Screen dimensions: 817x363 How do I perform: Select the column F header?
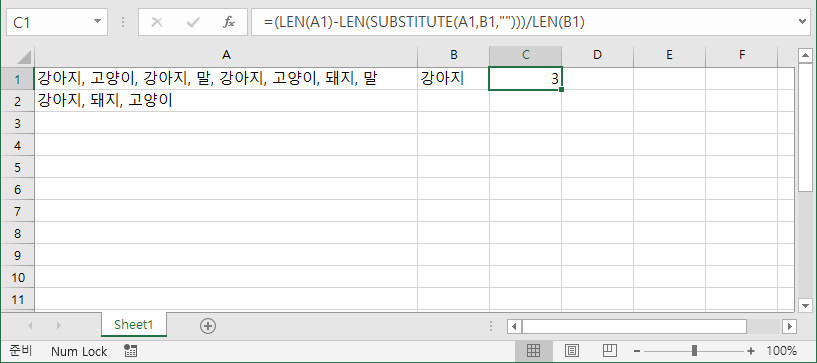coord(742,55)
